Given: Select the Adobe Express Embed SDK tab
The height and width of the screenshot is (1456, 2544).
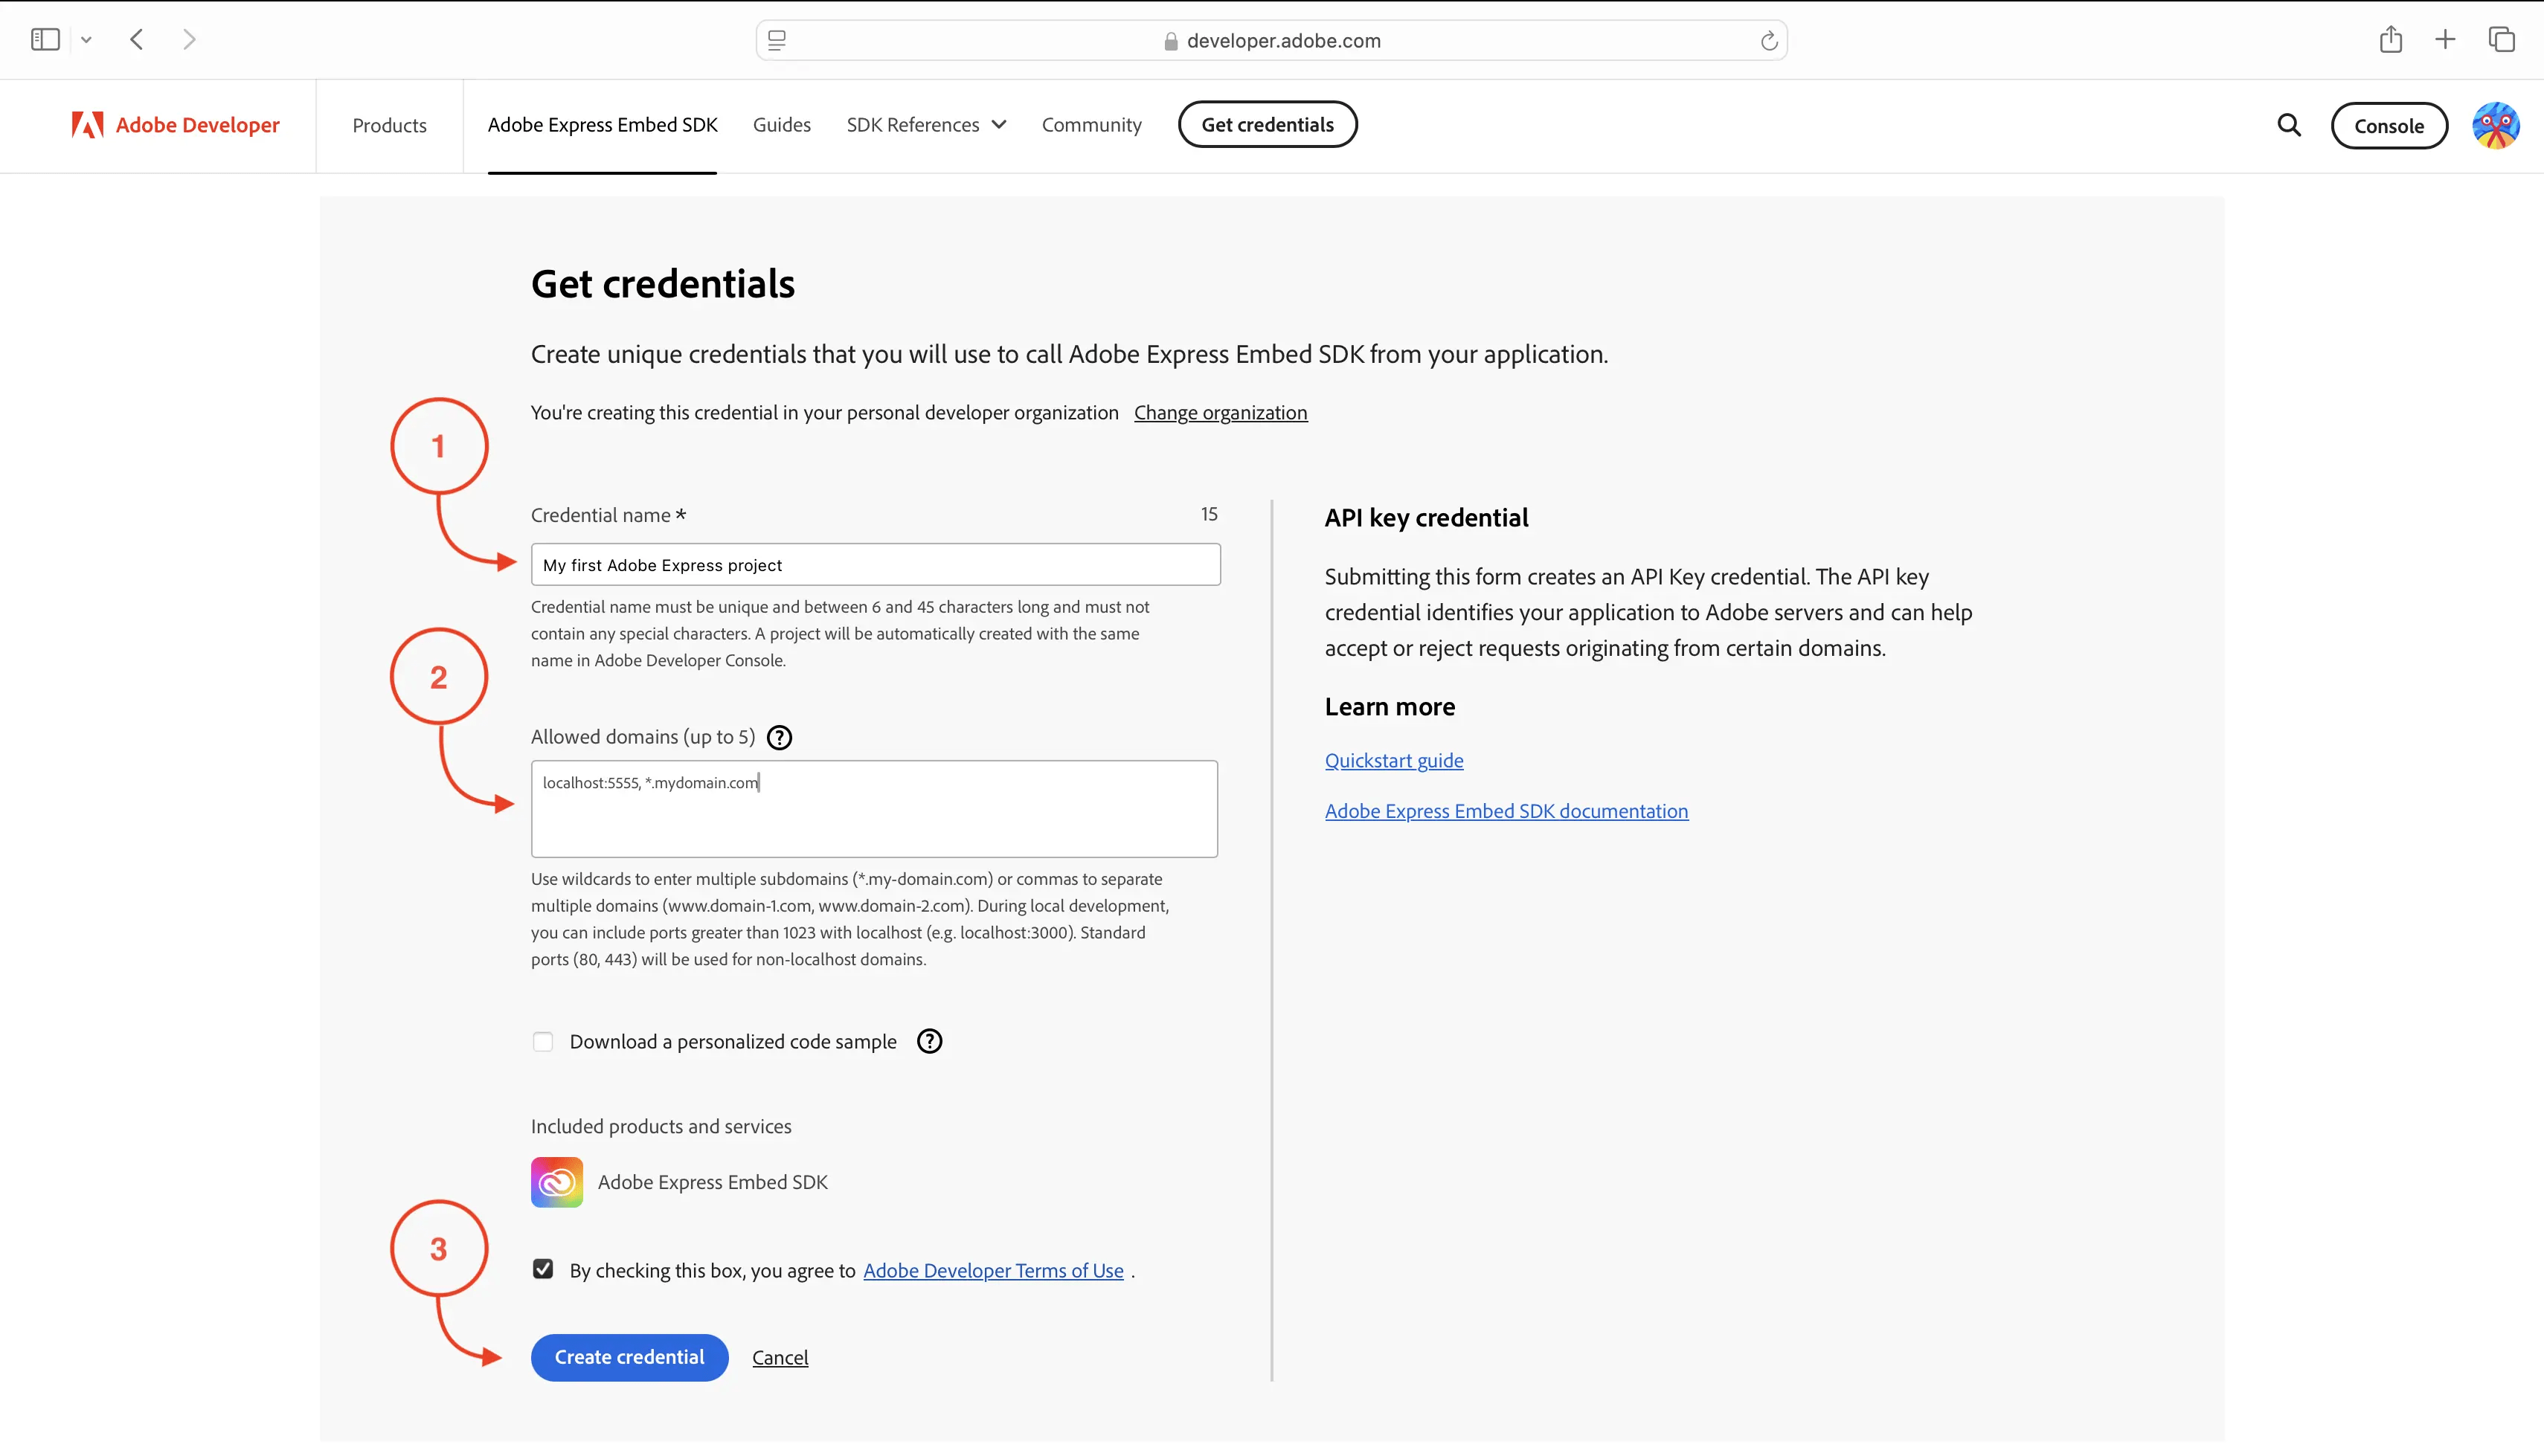Looking at the screenshot, I should (602, 124).
